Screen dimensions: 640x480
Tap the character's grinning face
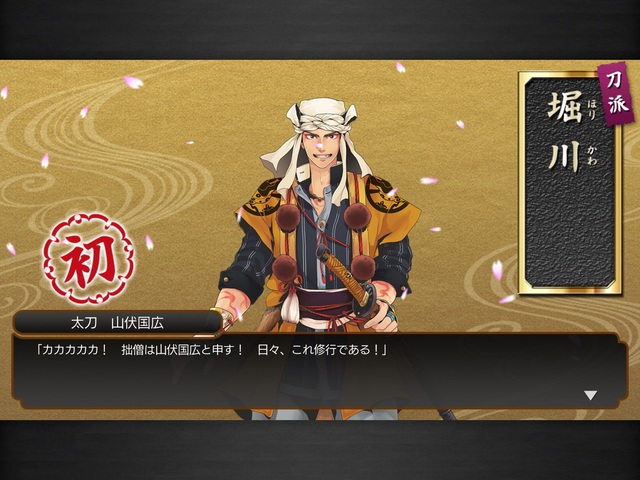point(320,148)
